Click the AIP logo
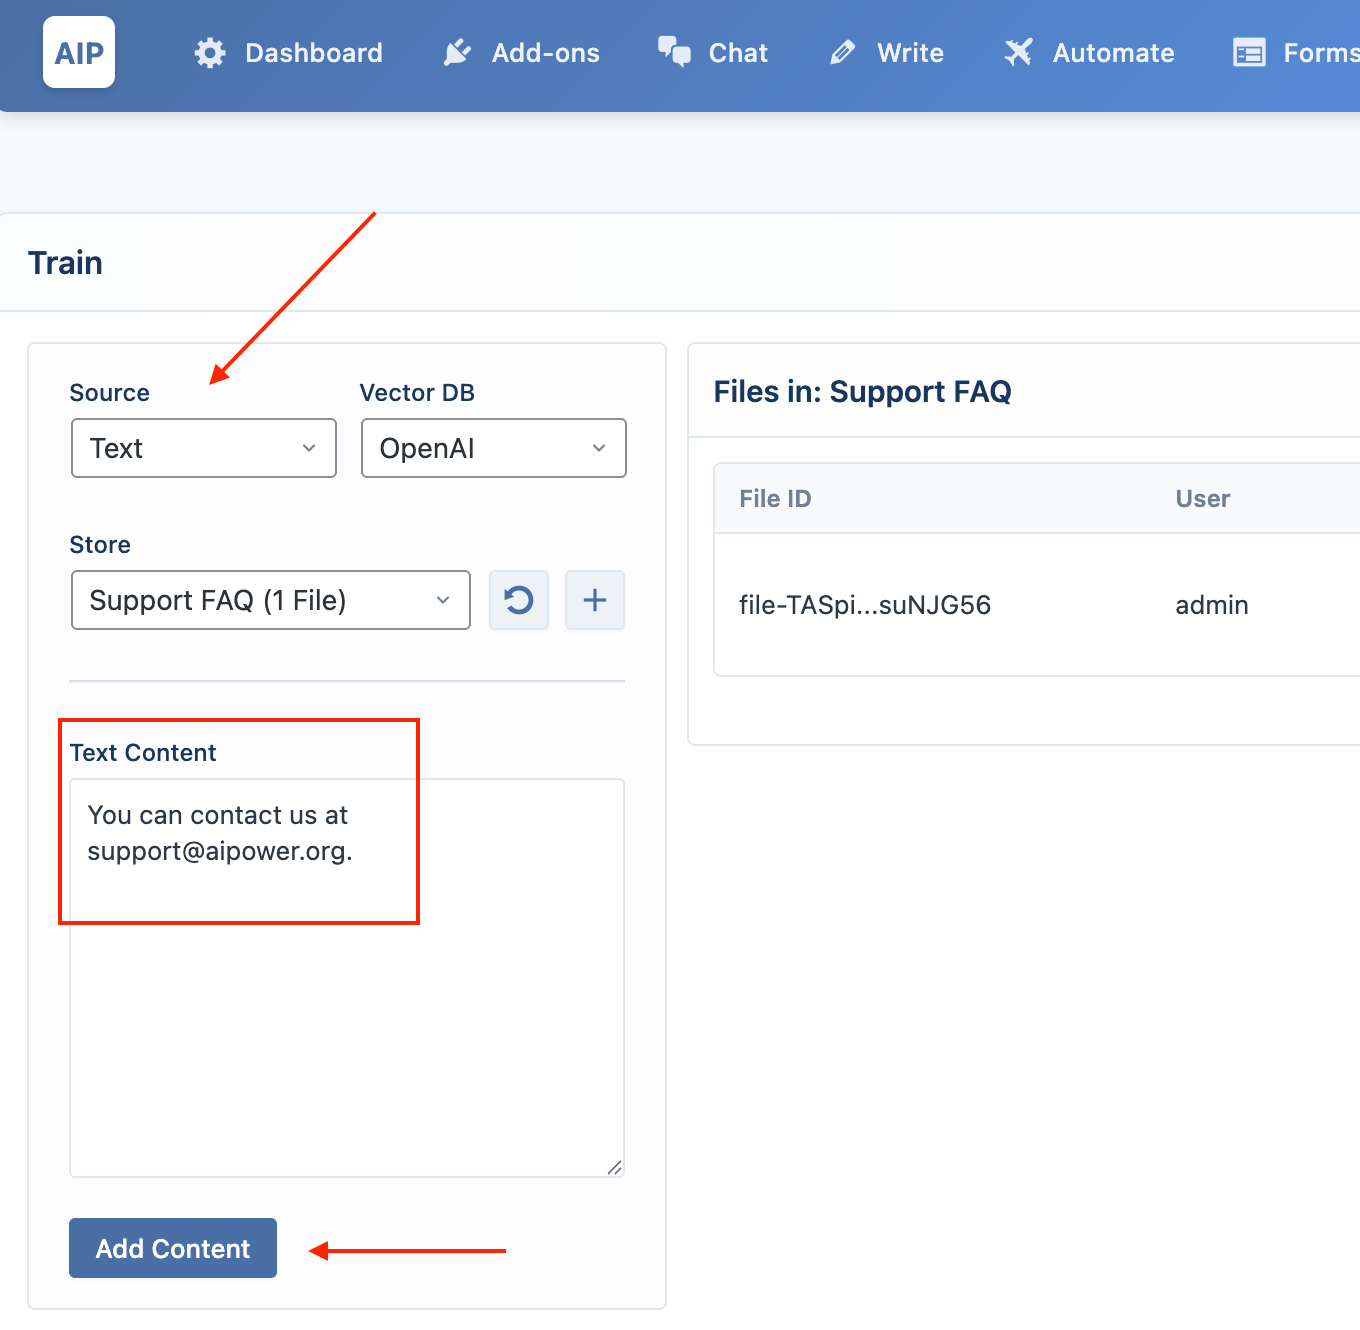This screenshot has height=1330, width=1360. [x=79, y=52]
